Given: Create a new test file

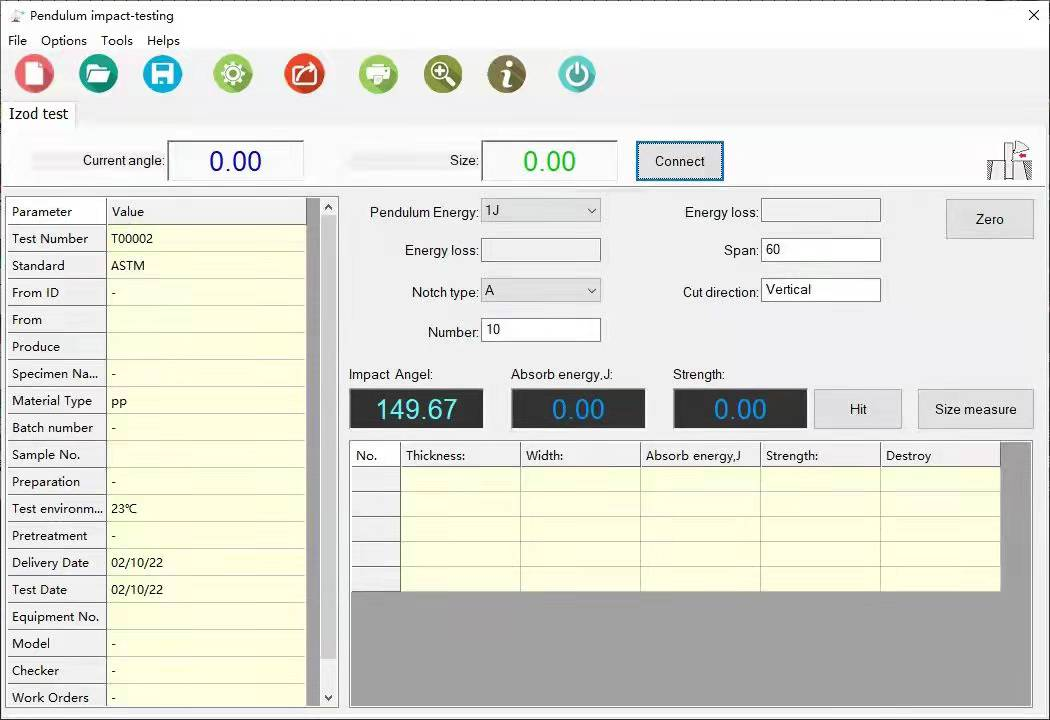Looking at the screenshot, I should [x=33, y=73].
